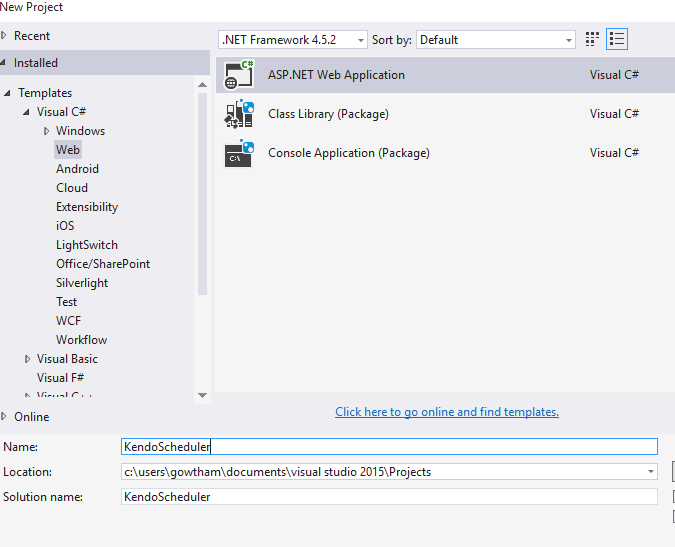Select the Visual Basic category label

pyautogui.click(x=67, y=359)
